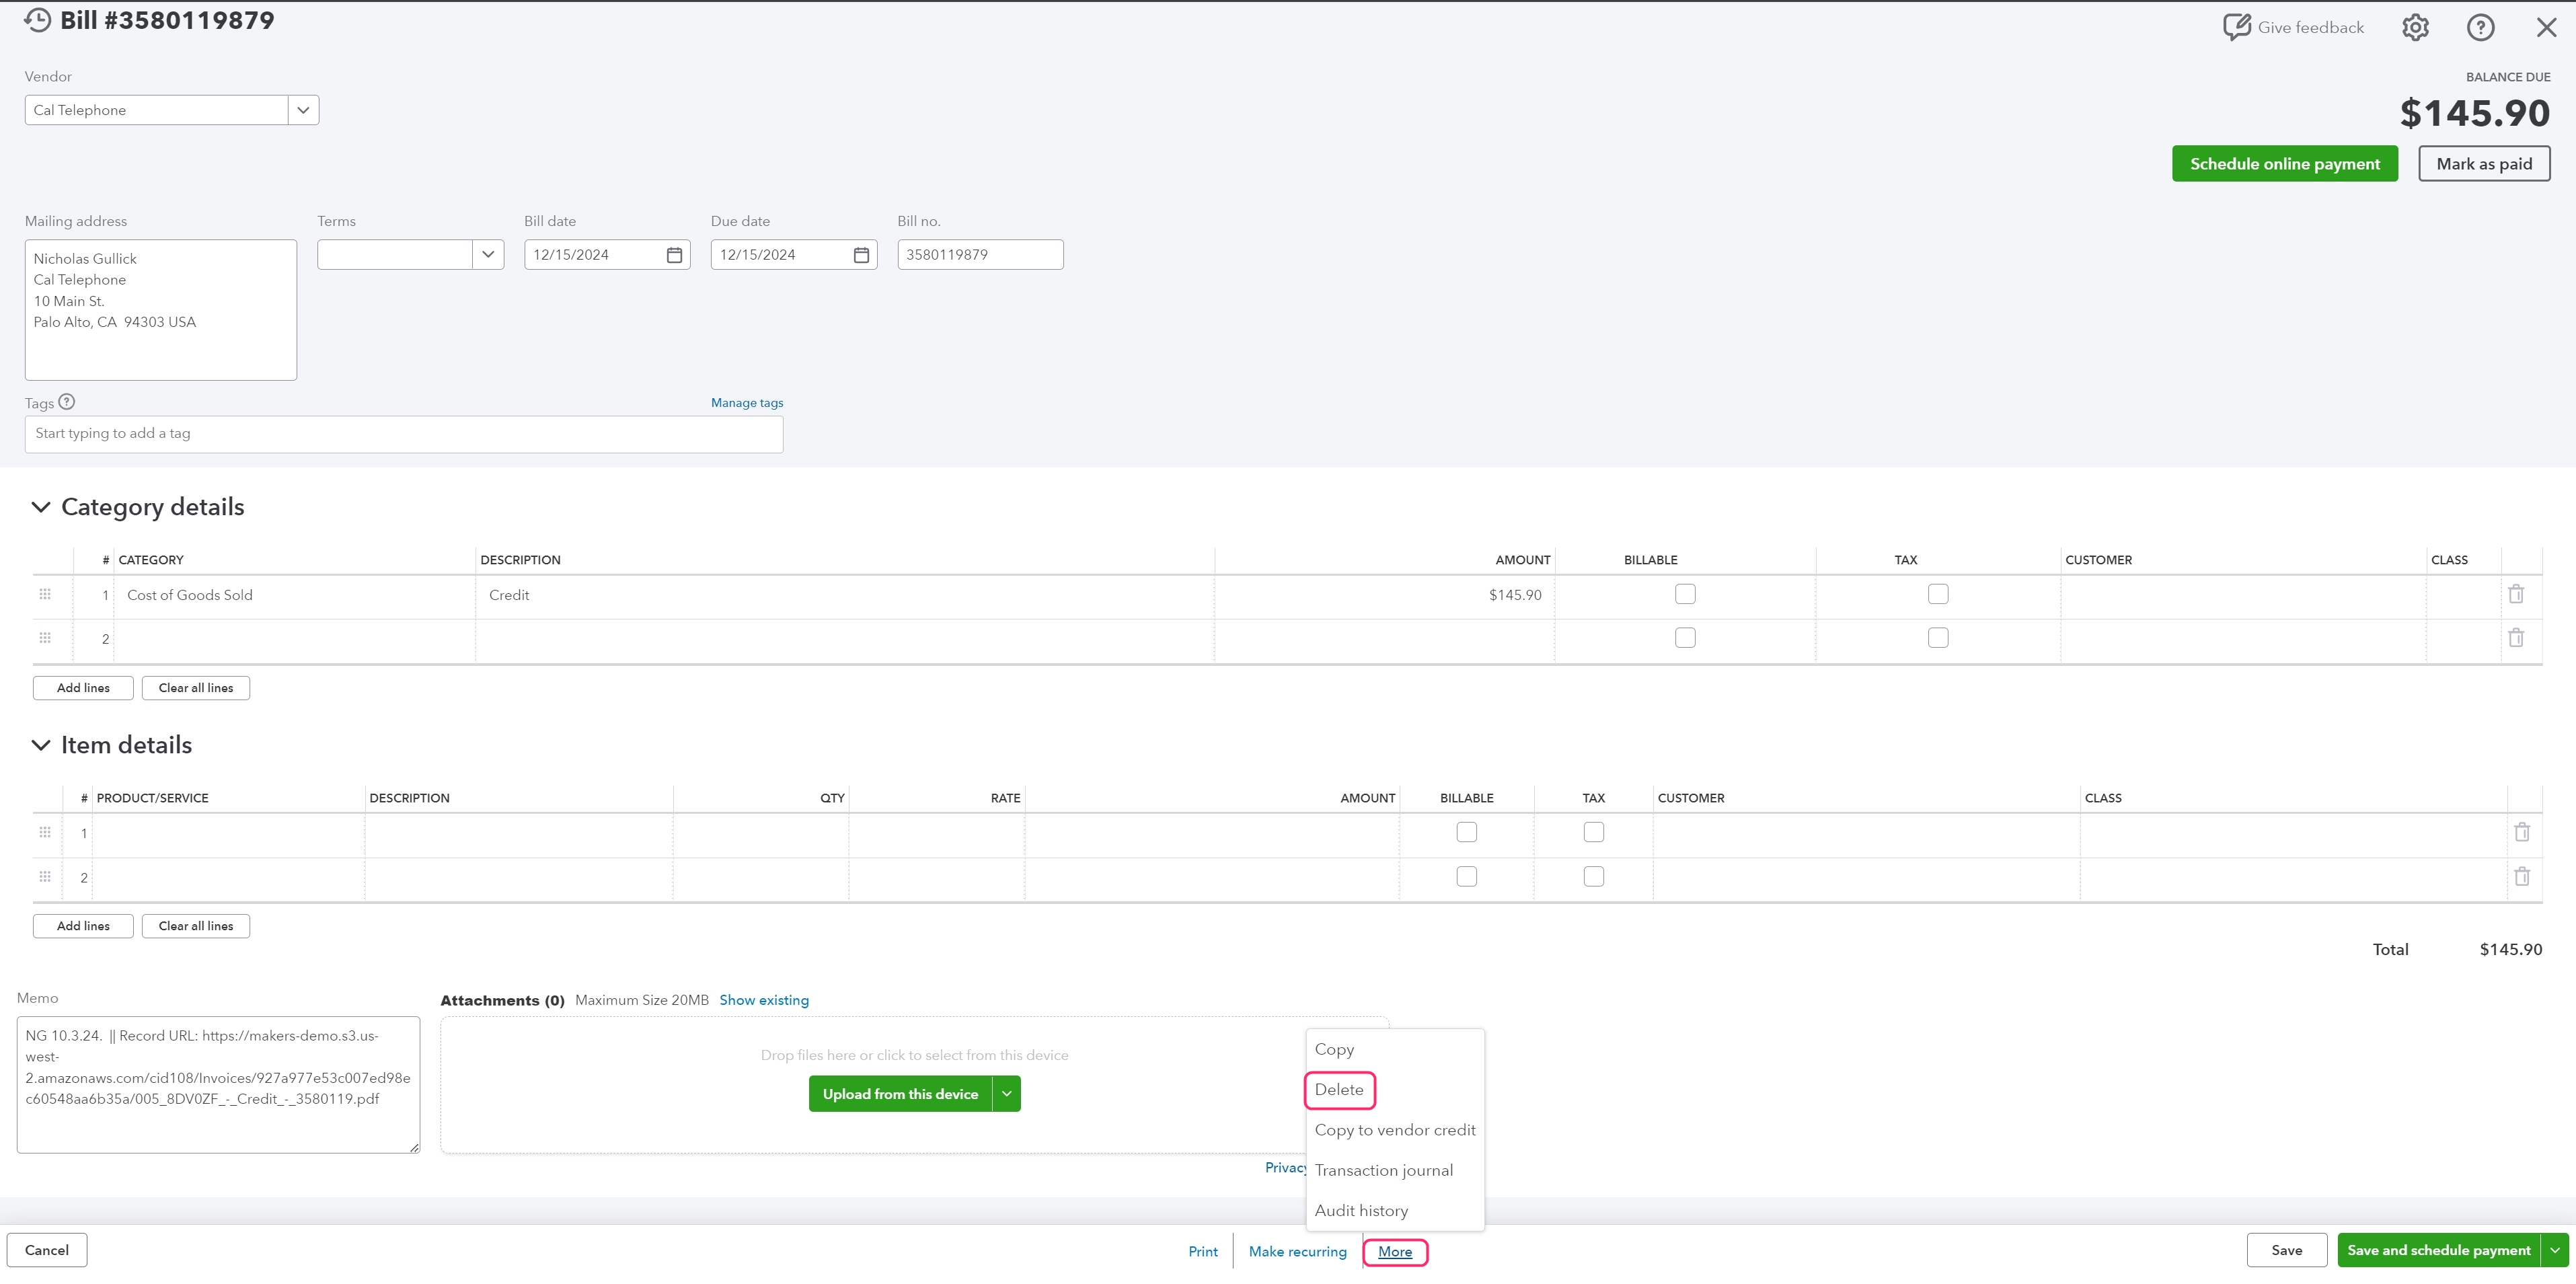
Task: Grab the drag handle of Cost of Goods Sold row
Action: coord(45,594)
